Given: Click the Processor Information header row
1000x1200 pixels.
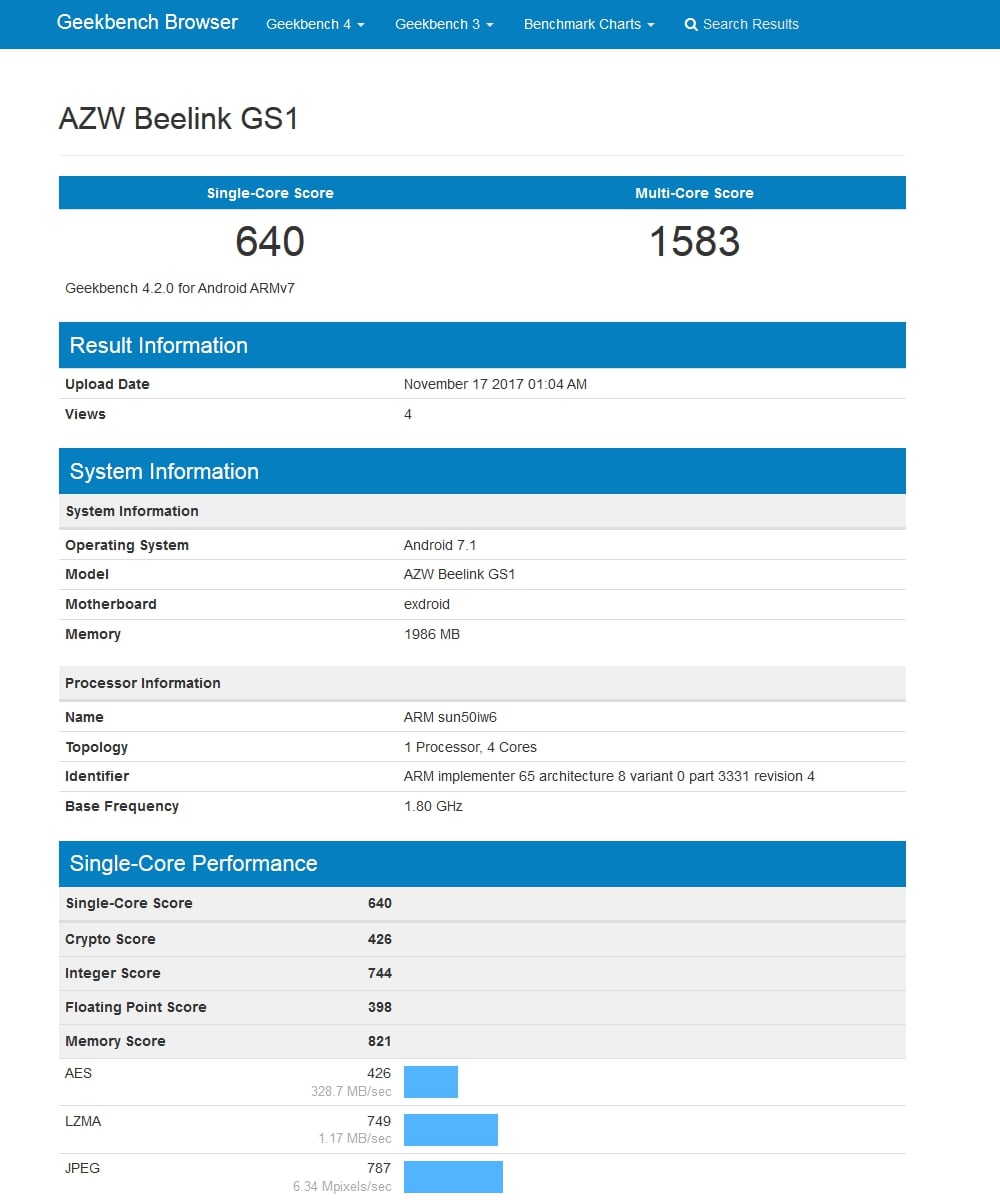Looking at the screenshot, I should pyautogui.click(x=143, y=683).
